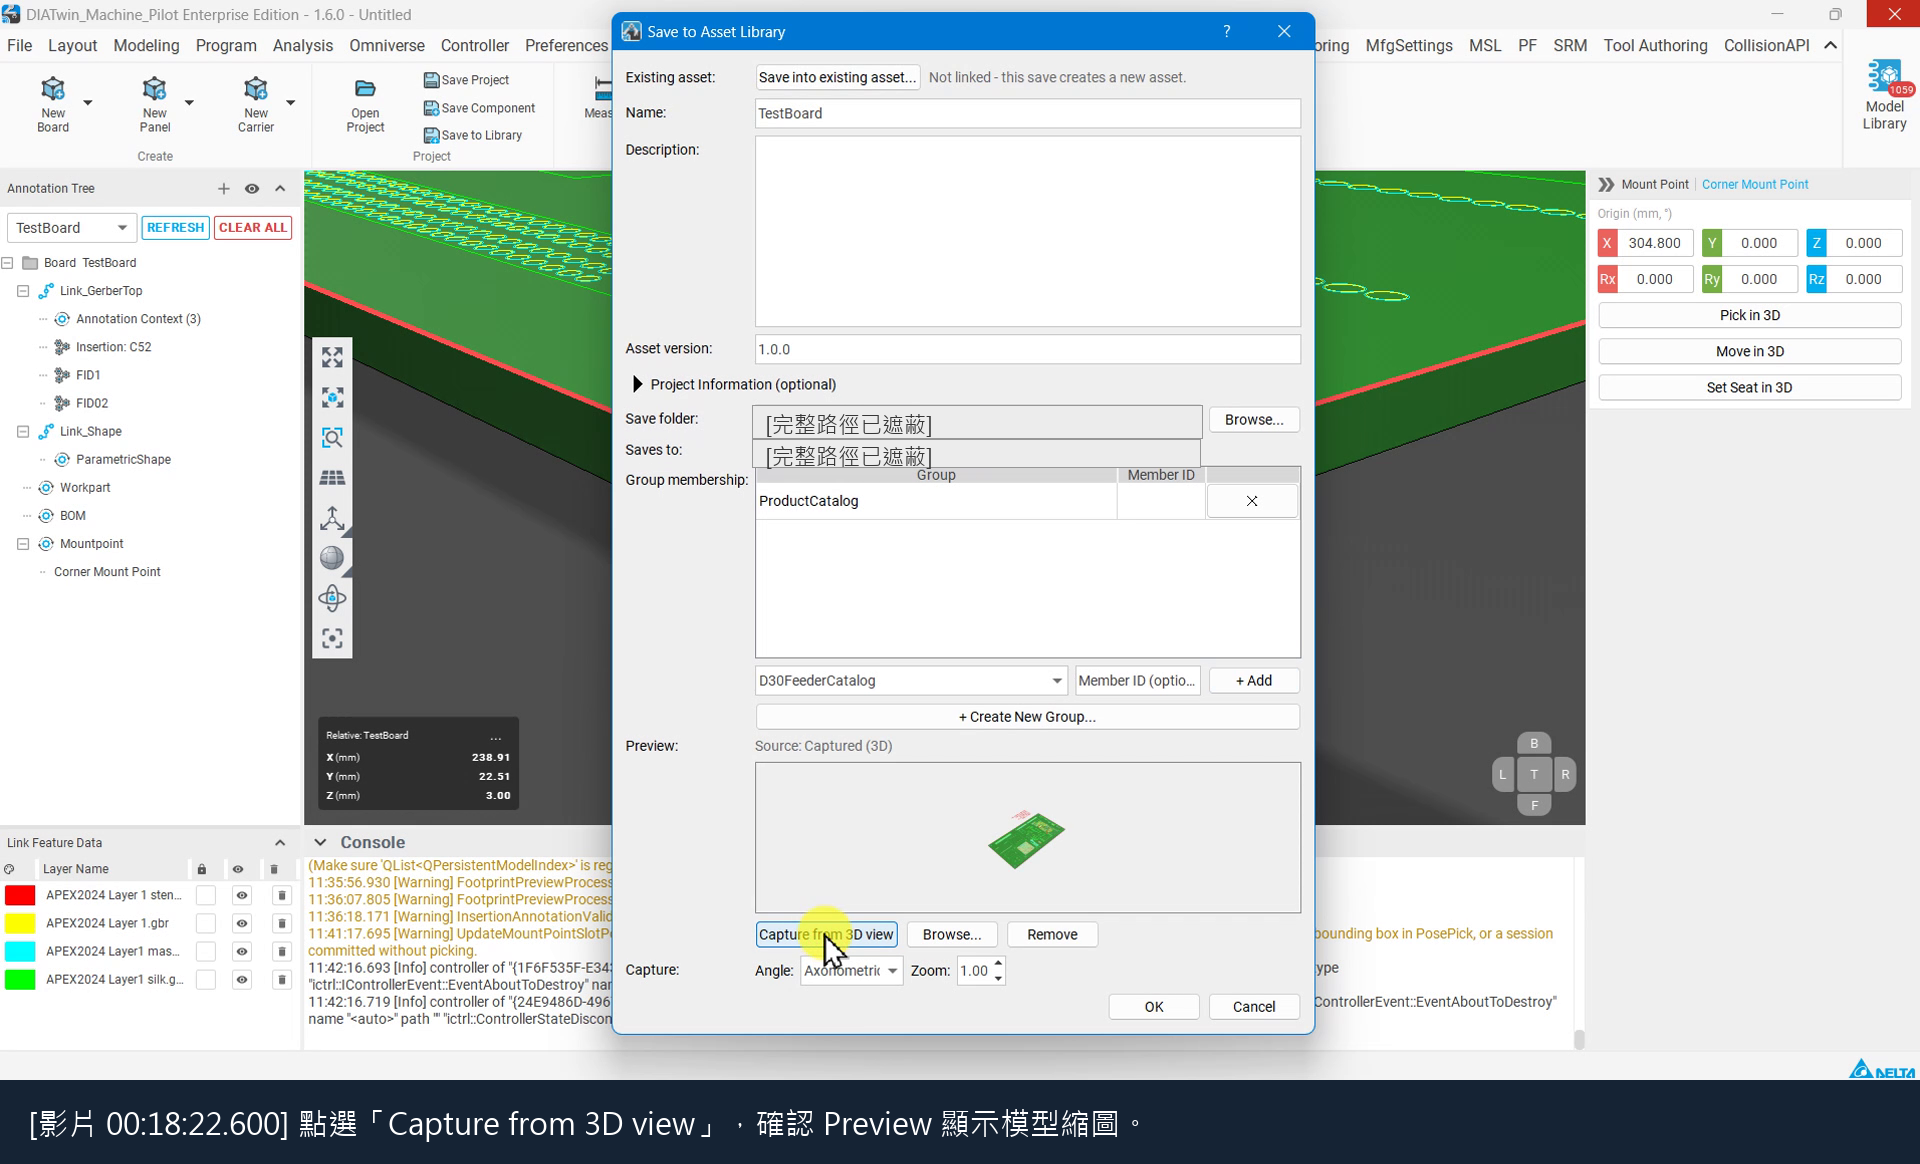1920x1164 pixels.
Task: Collapse Mount Point panel double chevron
Action: (x=1606, y=184)
